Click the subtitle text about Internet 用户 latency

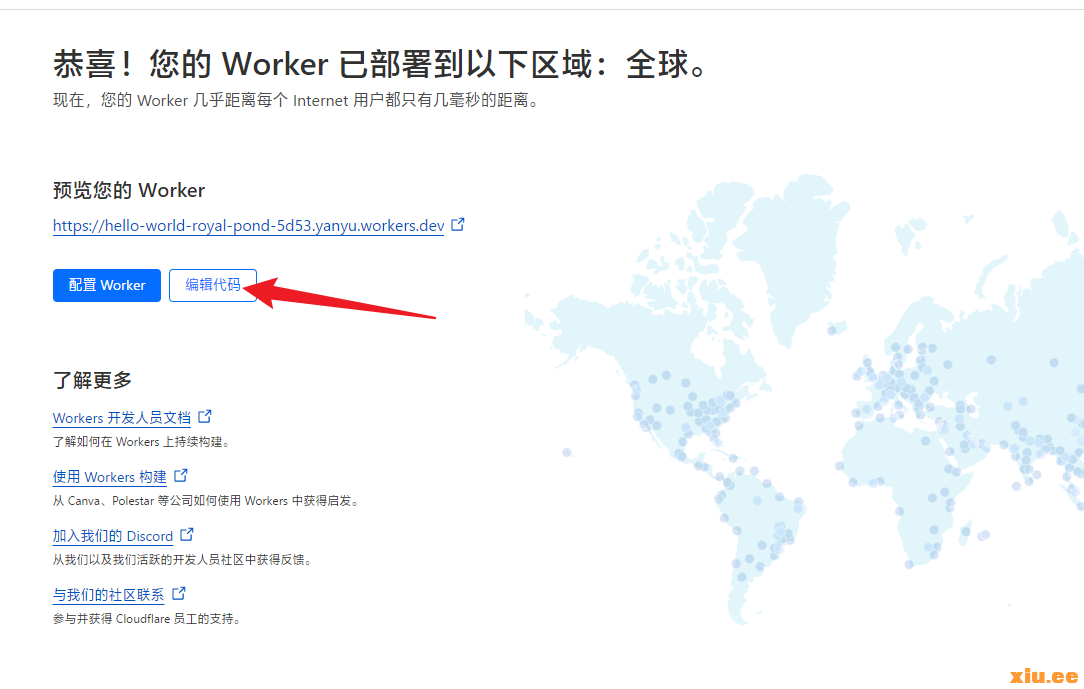296,101
